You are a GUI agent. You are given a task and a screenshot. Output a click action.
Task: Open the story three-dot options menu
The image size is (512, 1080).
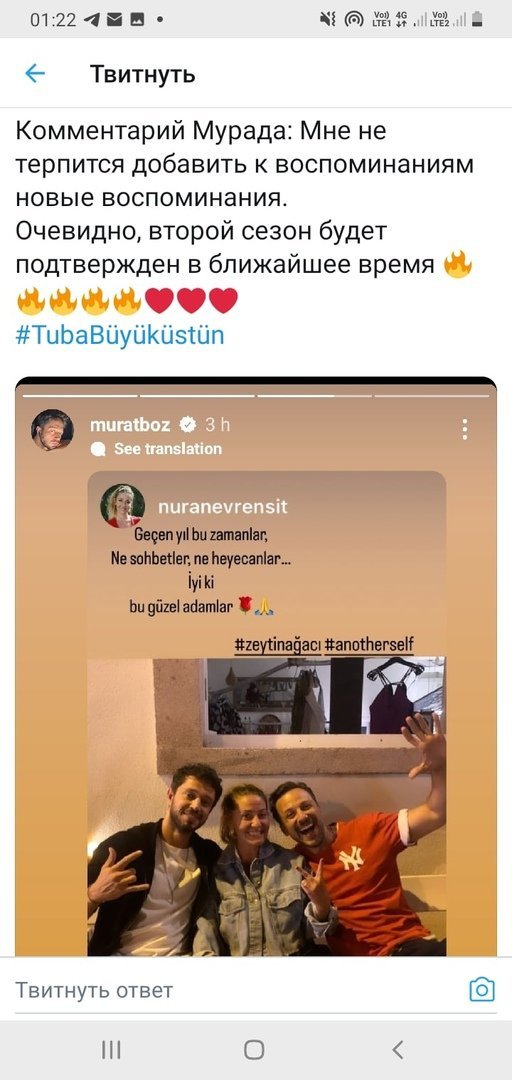(x=465, y=428)
